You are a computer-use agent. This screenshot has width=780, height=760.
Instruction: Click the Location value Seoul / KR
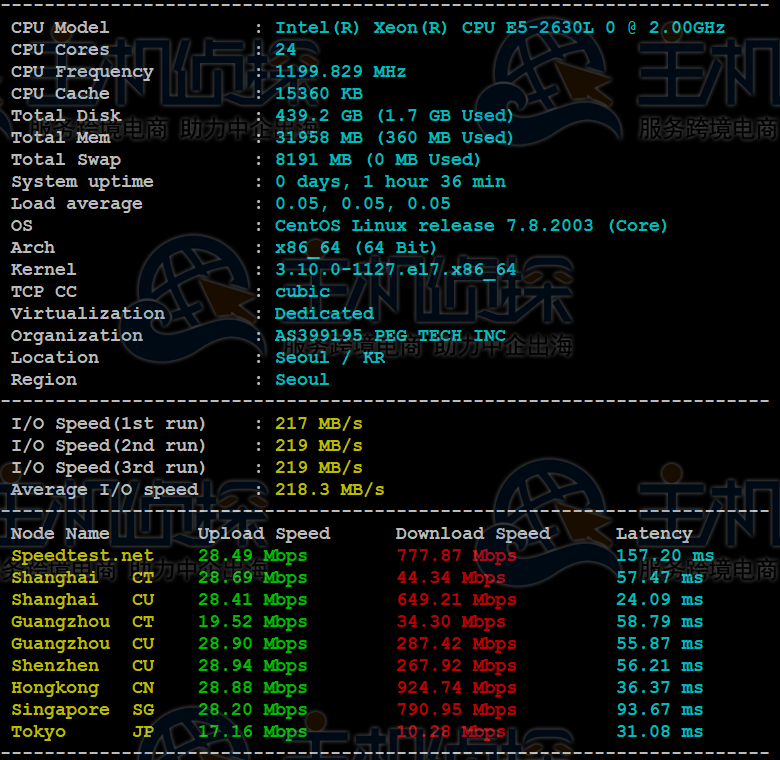click(x=330, y=358)
